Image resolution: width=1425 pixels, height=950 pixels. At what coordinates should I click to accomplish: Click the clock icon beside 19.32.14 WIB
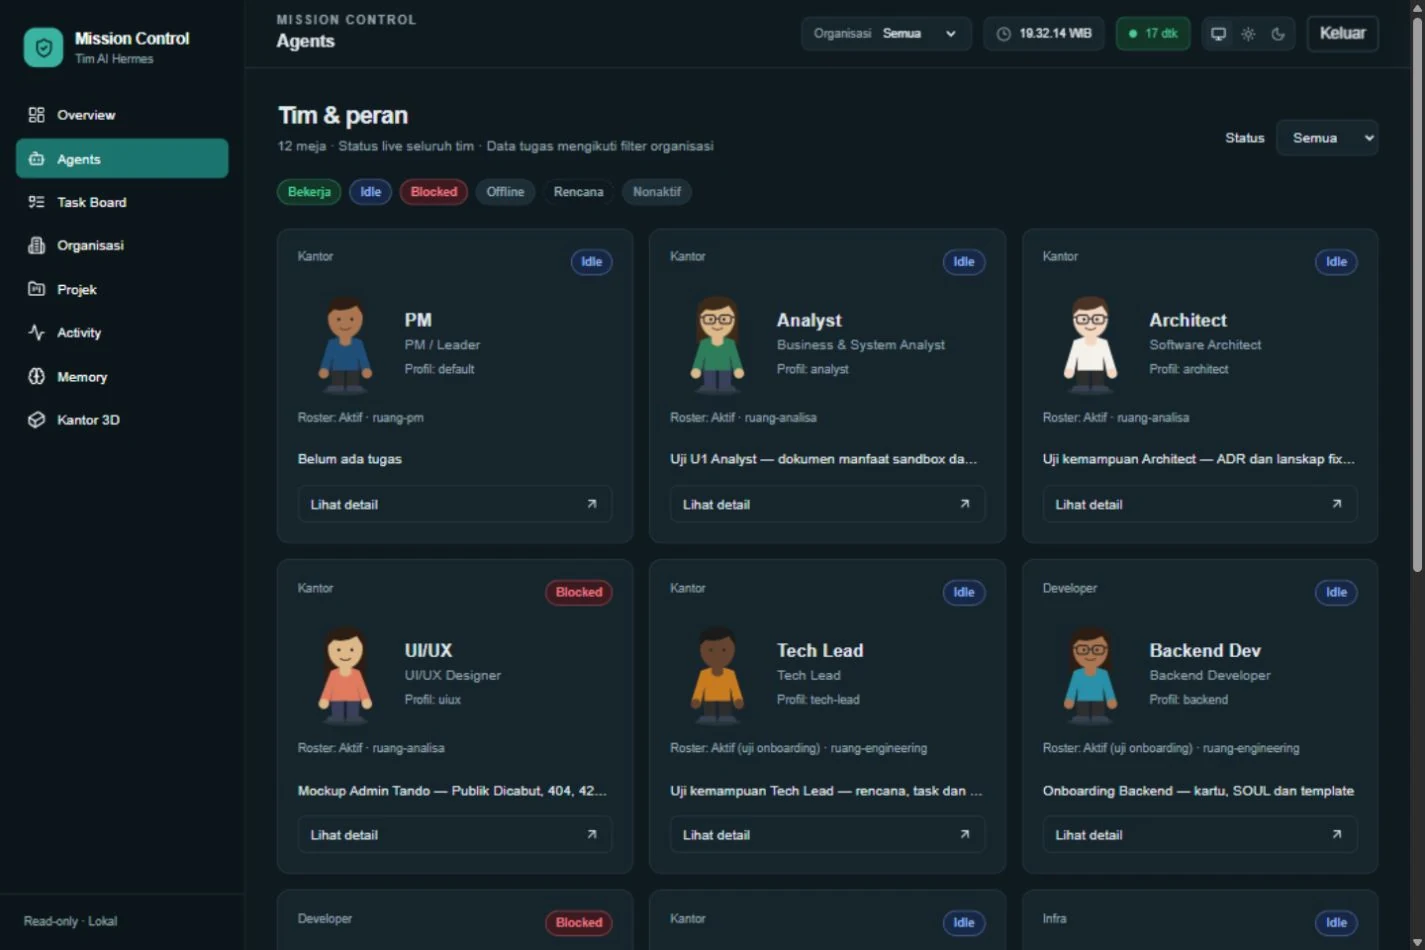[1004, 34]
